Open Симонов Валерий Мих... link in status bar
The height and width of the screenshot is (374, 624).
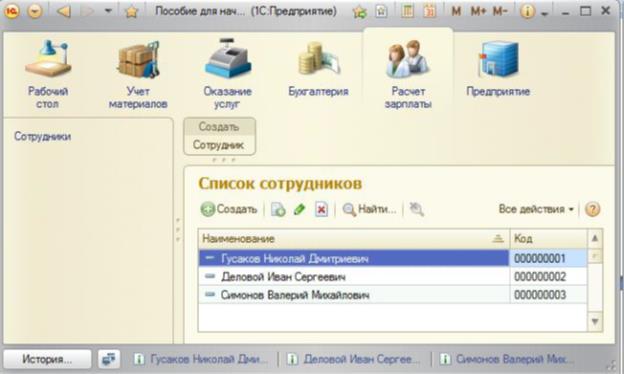507,359
